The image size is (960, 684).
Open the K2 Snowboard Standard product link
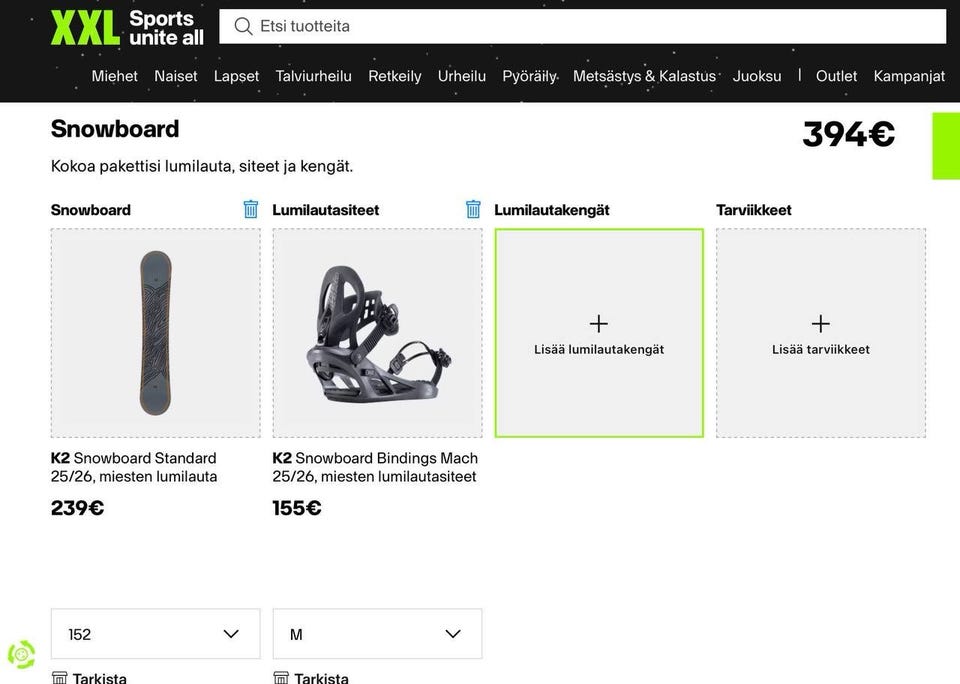(x=134, y=467)
